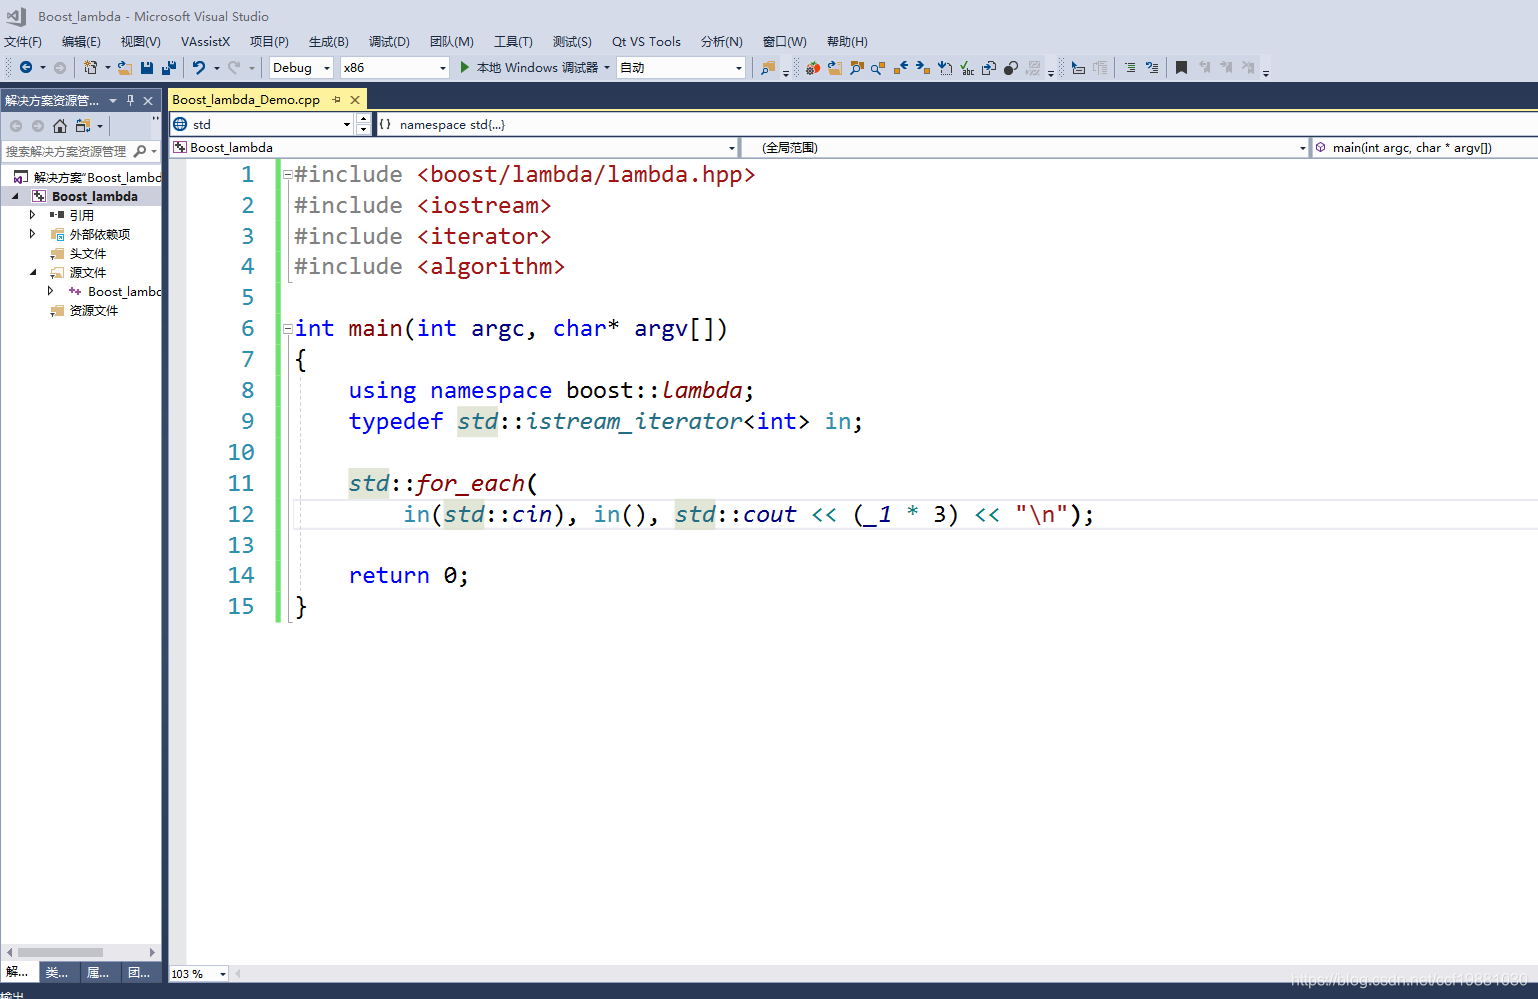
Task: Click the Solution Explorer horizontal scrollbar
Action: (80, 952)
